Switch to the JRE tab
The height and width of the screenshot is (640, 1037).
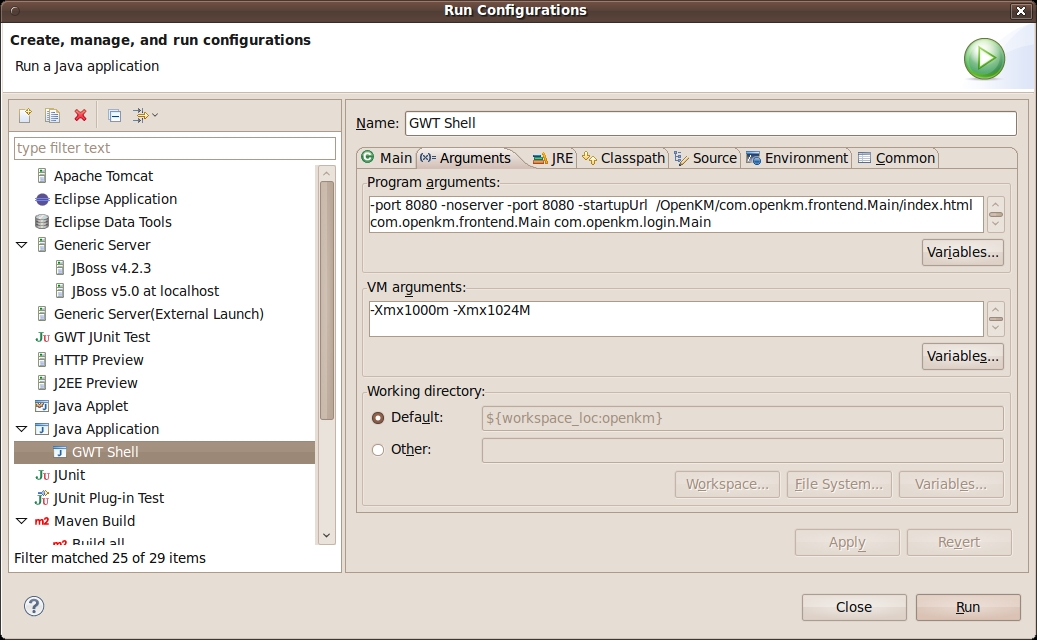[x=553, y=158]
